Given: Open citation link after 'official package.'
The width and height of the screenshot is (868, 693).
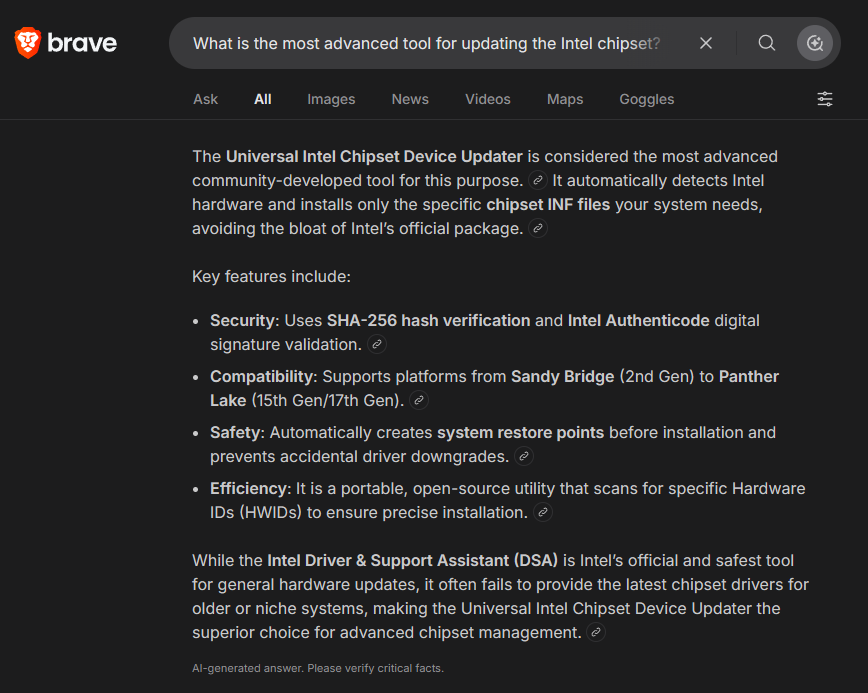Looking at the screenshot, I should (538, 228).
